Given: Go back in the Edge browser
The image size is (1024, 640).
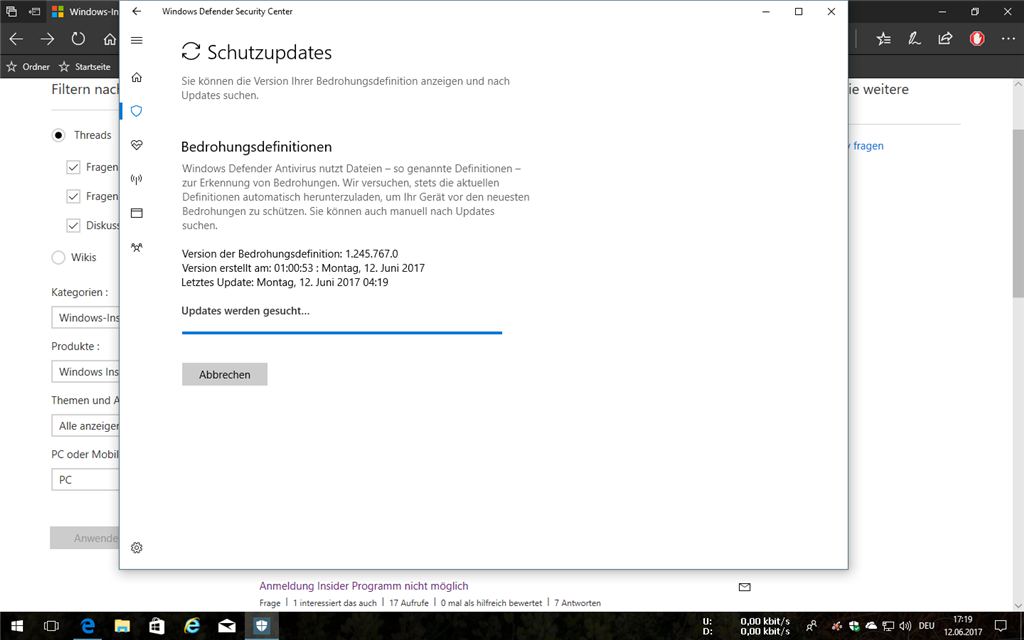Looking at the screenshot, I should pos(16,39).
